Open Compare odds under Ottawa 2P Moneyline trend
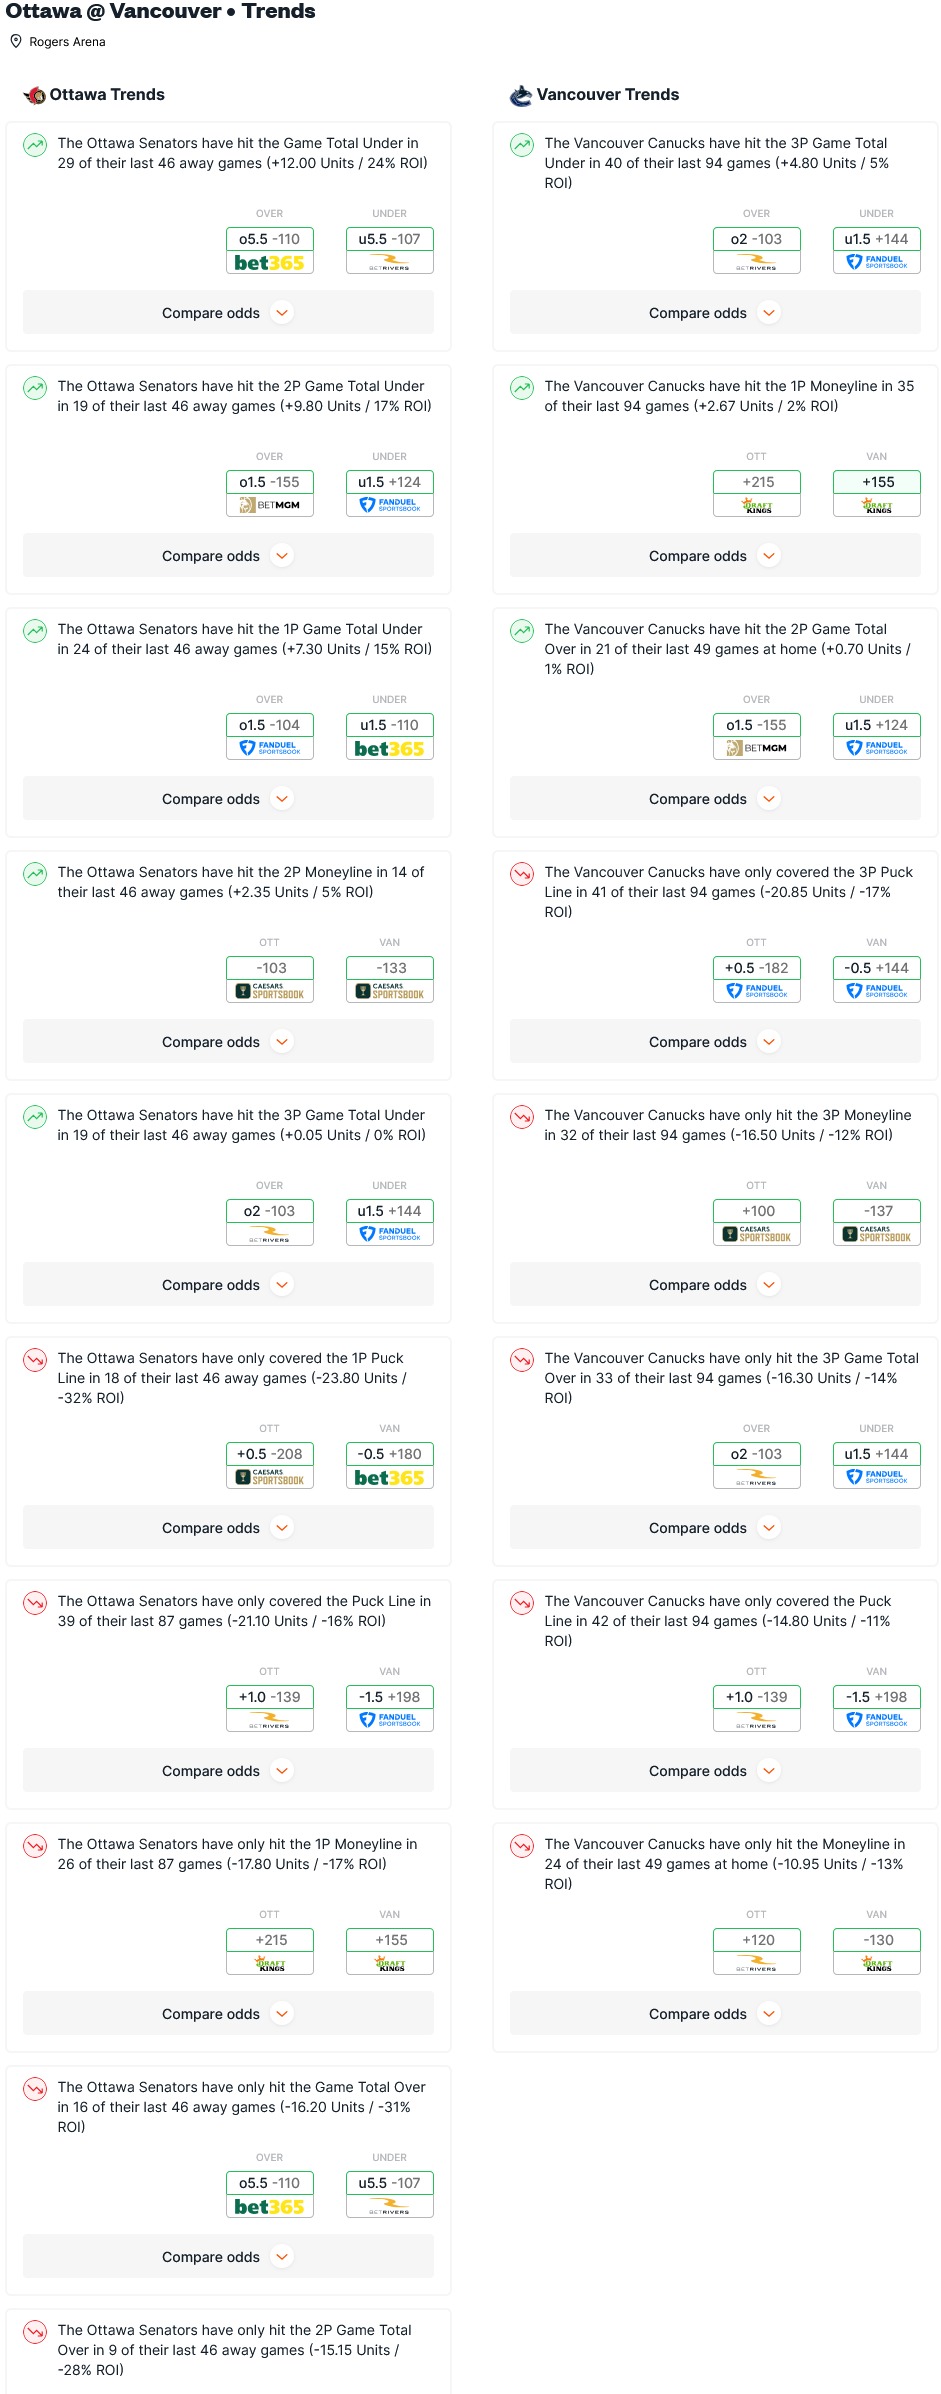 [x=228, y=1042]
